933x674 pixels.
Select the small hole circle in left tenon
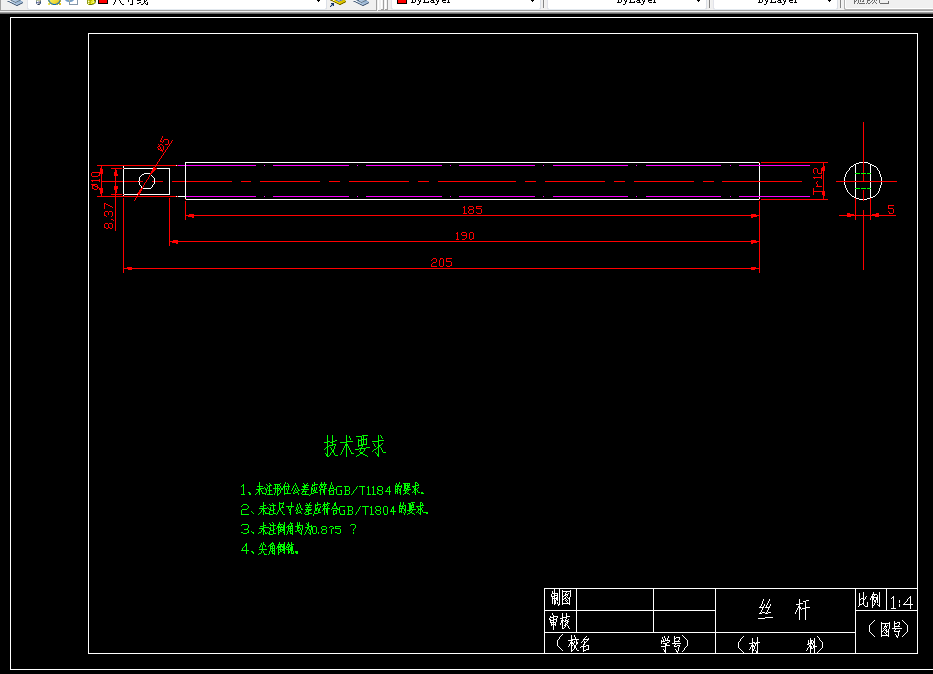147,181
